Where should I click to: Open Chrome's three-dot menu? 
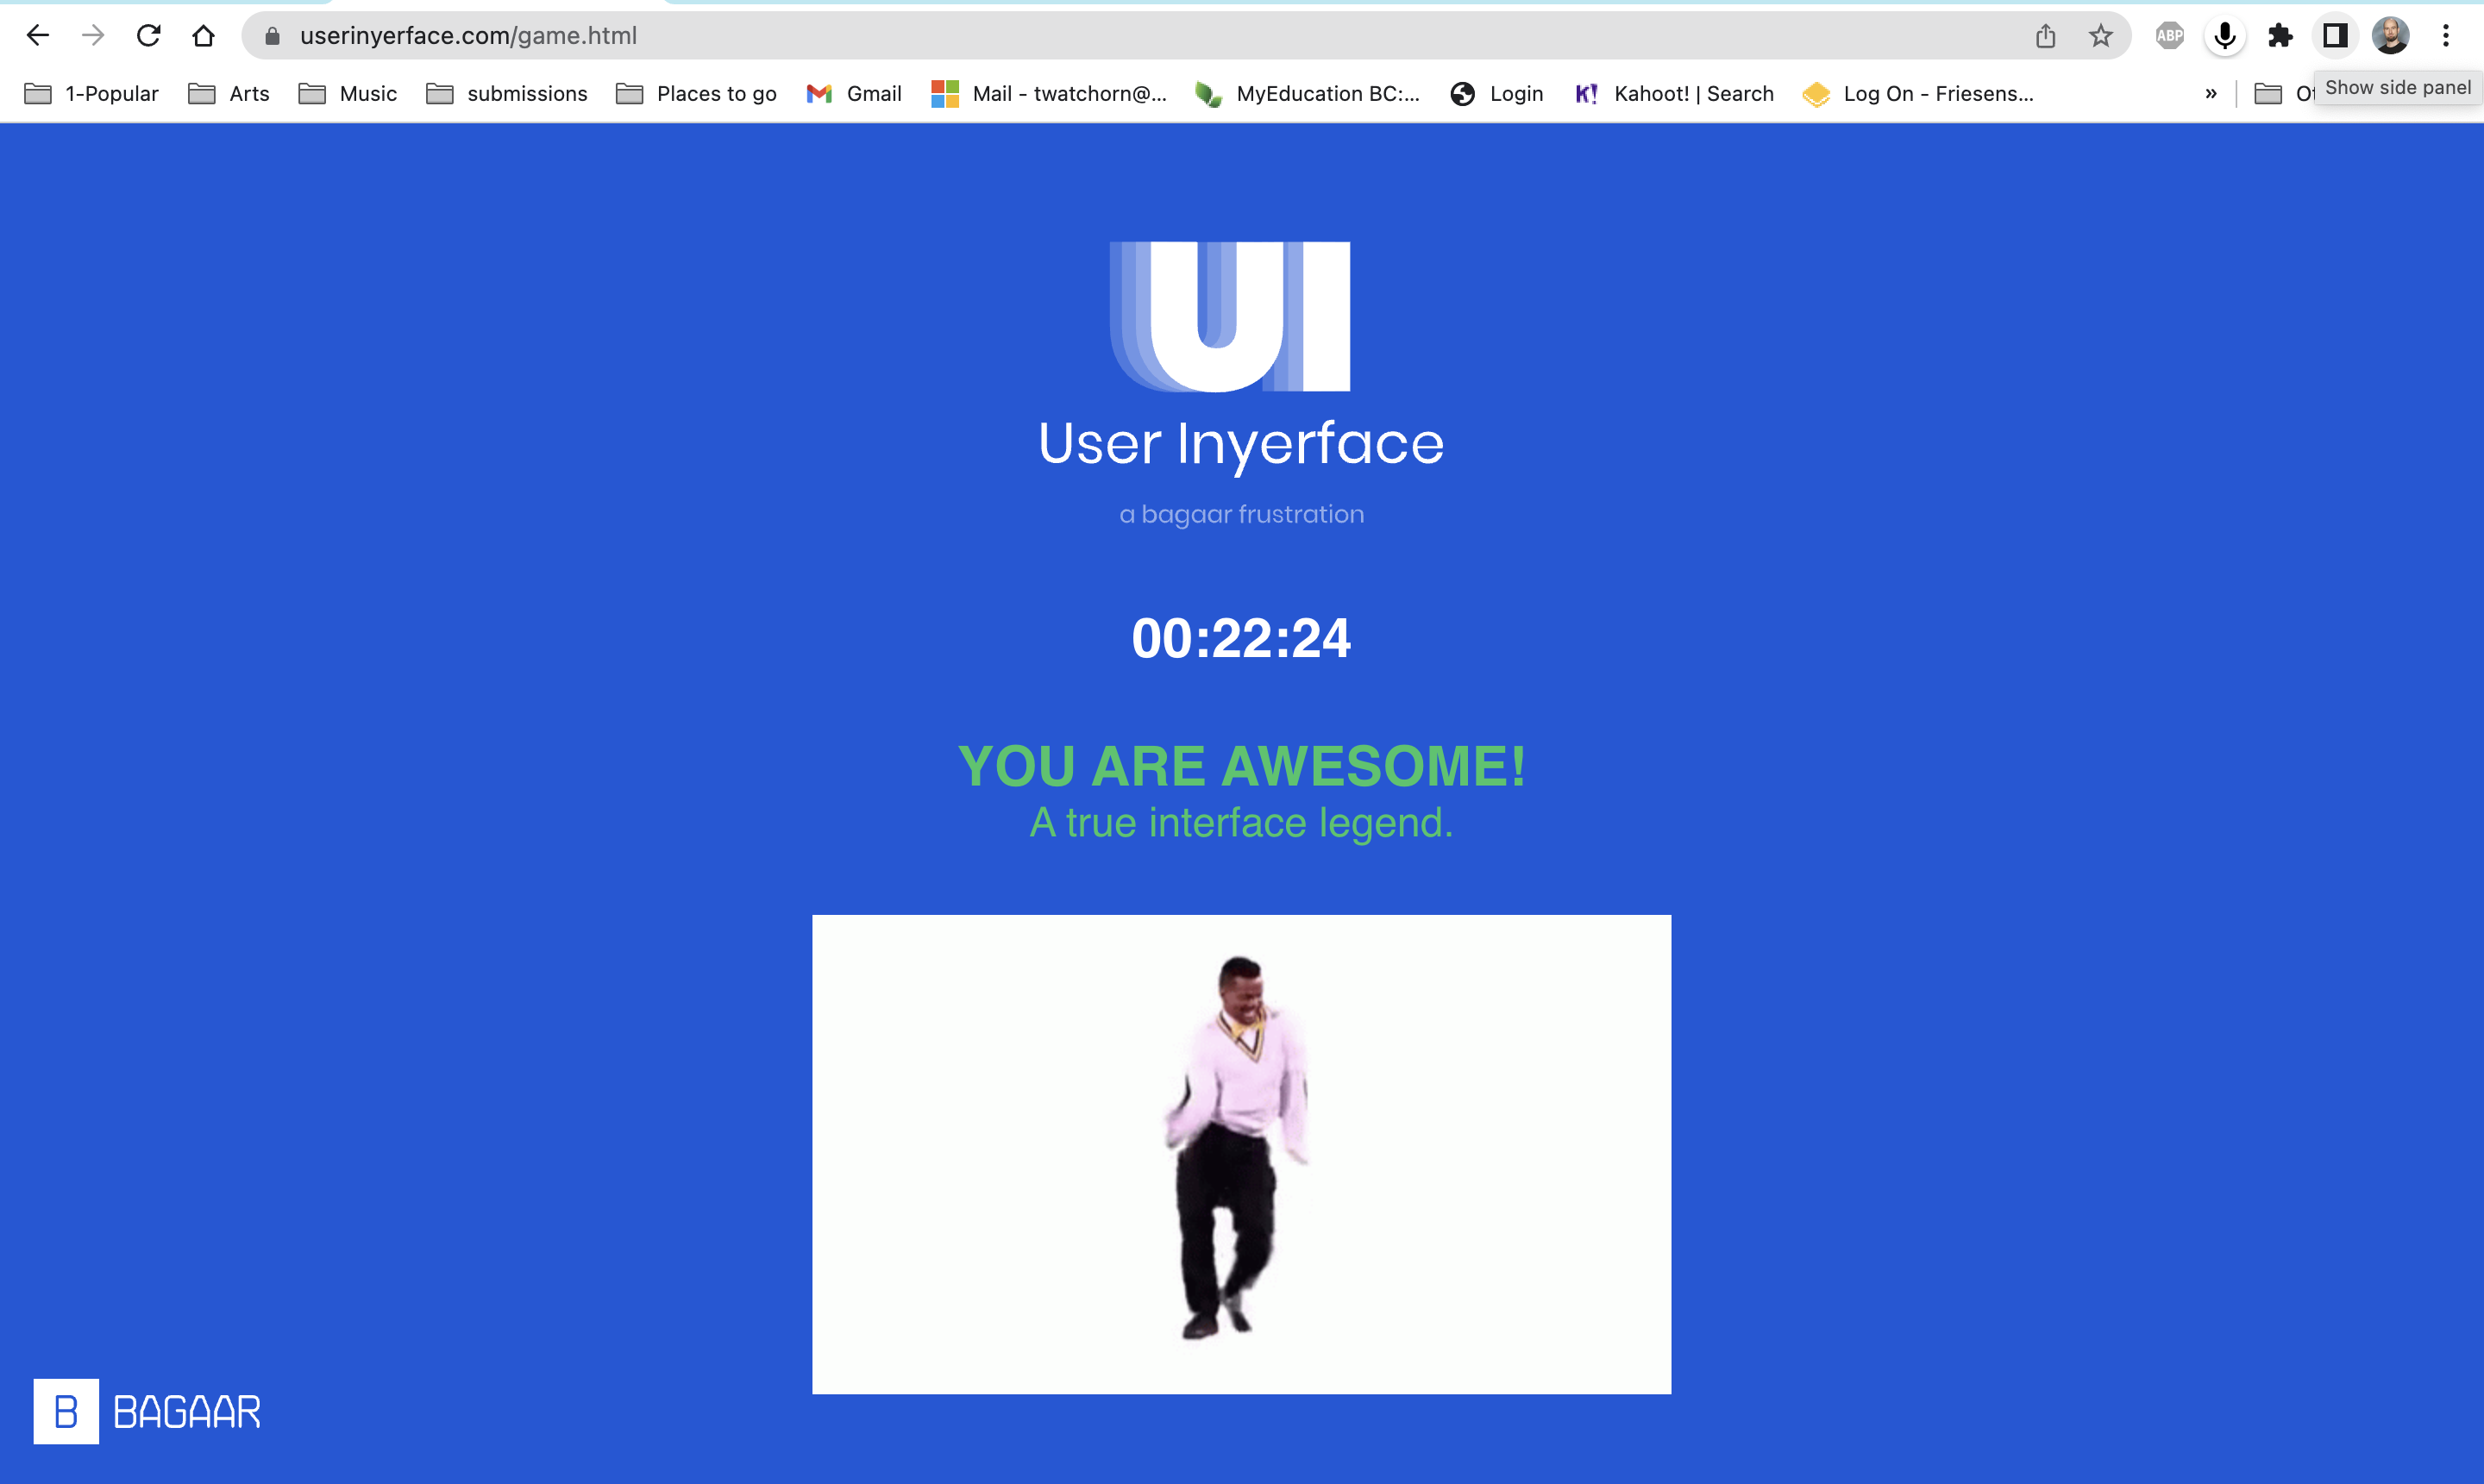2446,36
